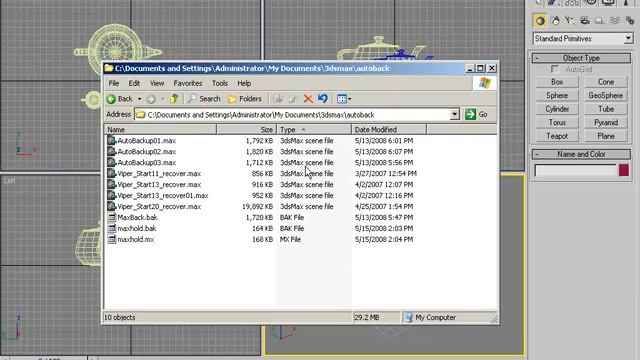Click the maxhold.mx file icon

coord(111,240)
